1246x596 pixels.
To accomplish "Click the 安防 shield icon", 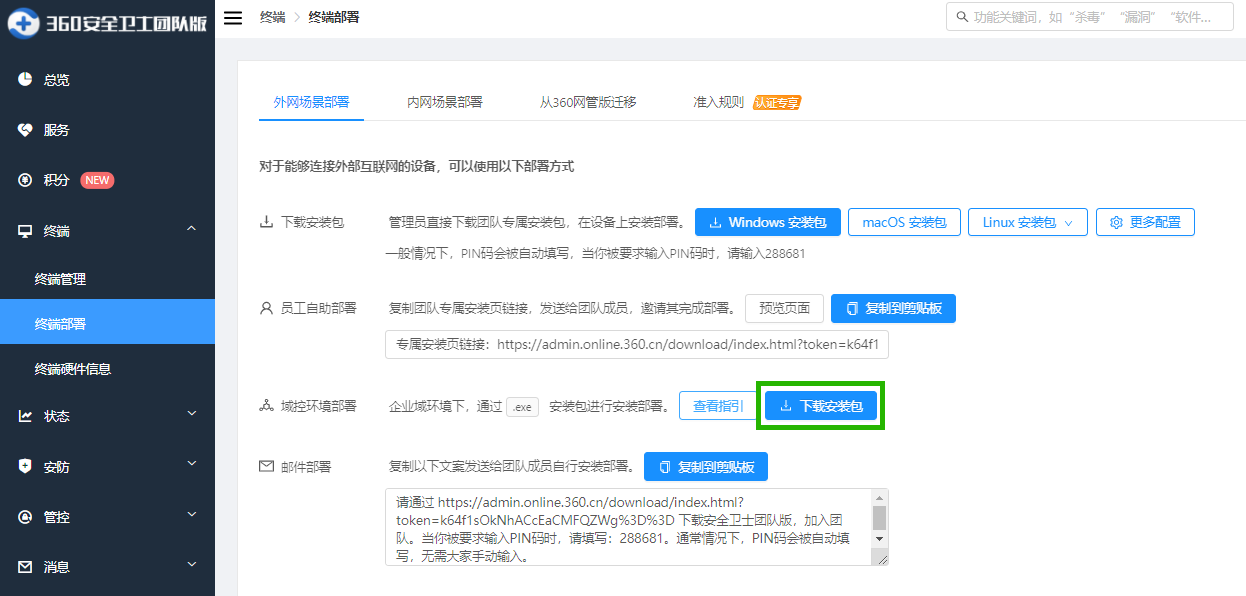I will pyautogui.click(x=26, y=466).
